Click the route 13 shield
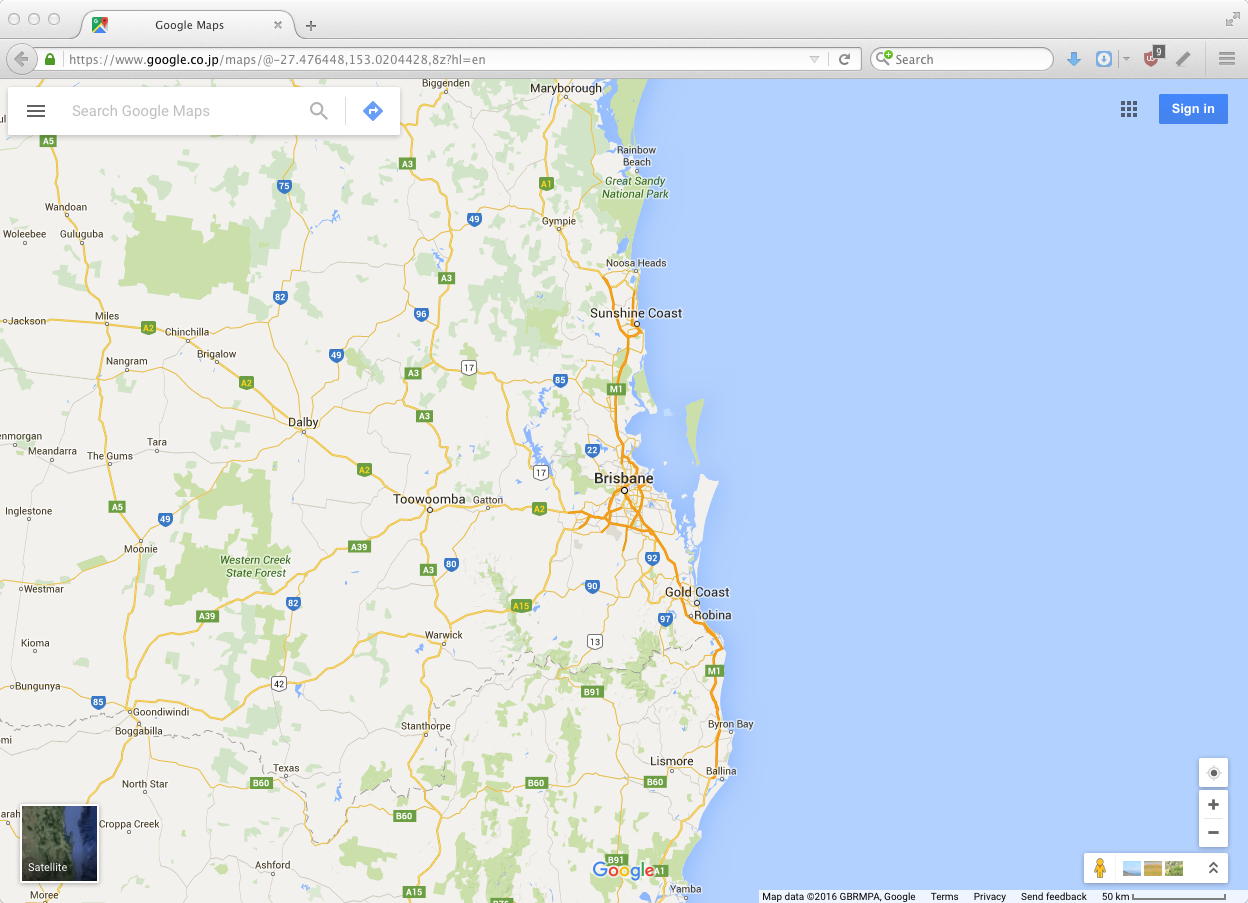 point(595,641)
